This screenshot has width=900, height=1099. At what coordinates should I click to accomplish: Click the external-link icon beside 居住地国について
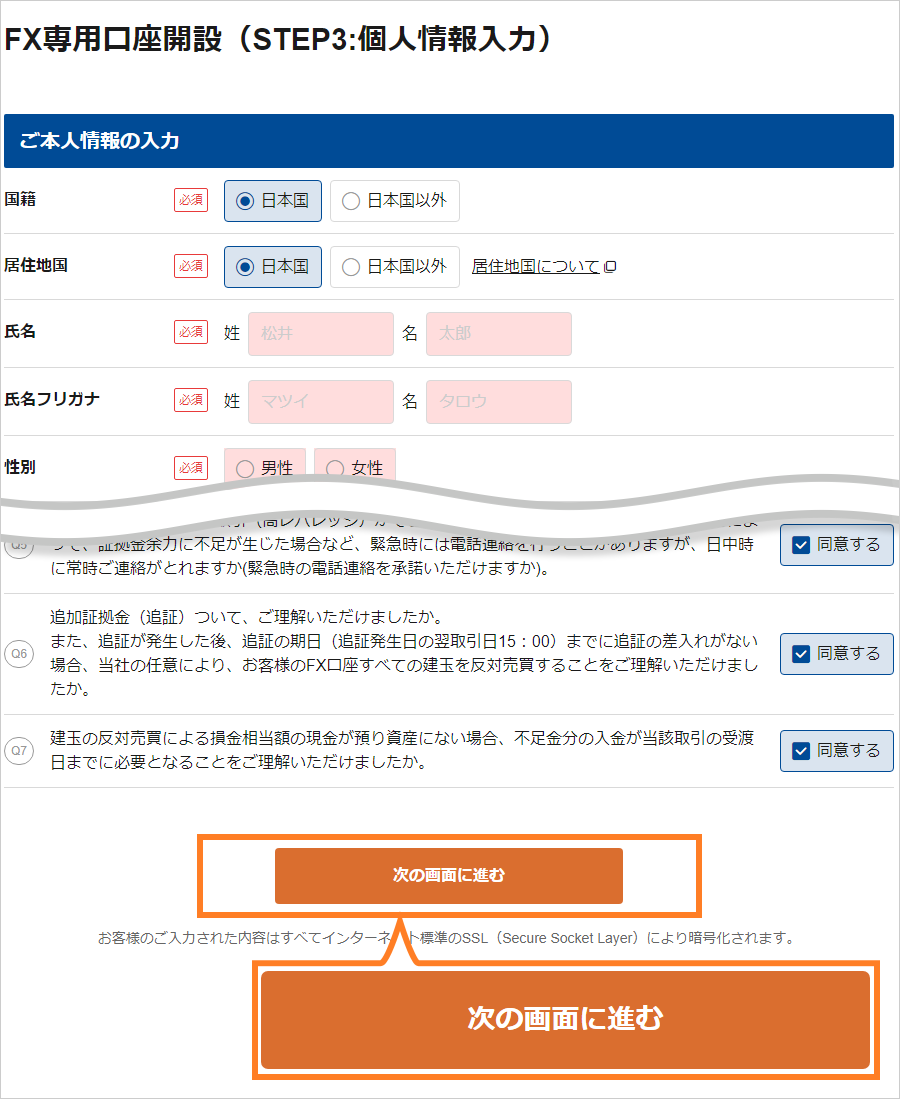pyautogui.click(x=611, y=266)
